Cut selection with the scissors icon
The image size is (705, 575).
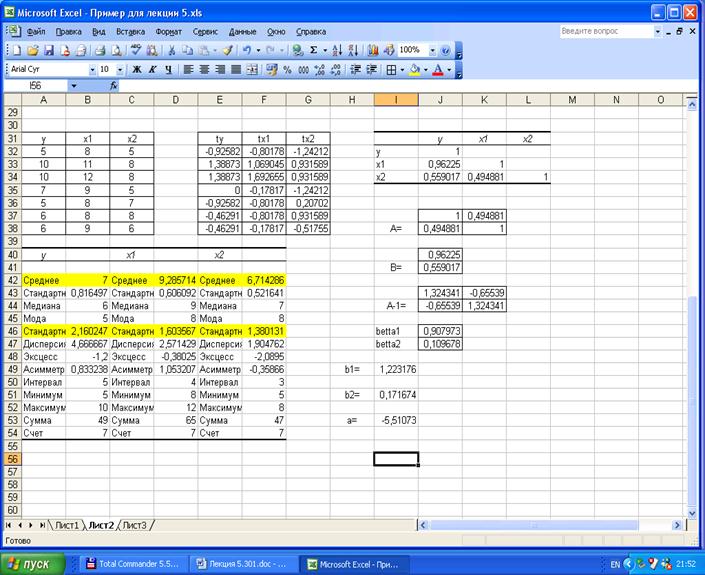tap(171, 50)
